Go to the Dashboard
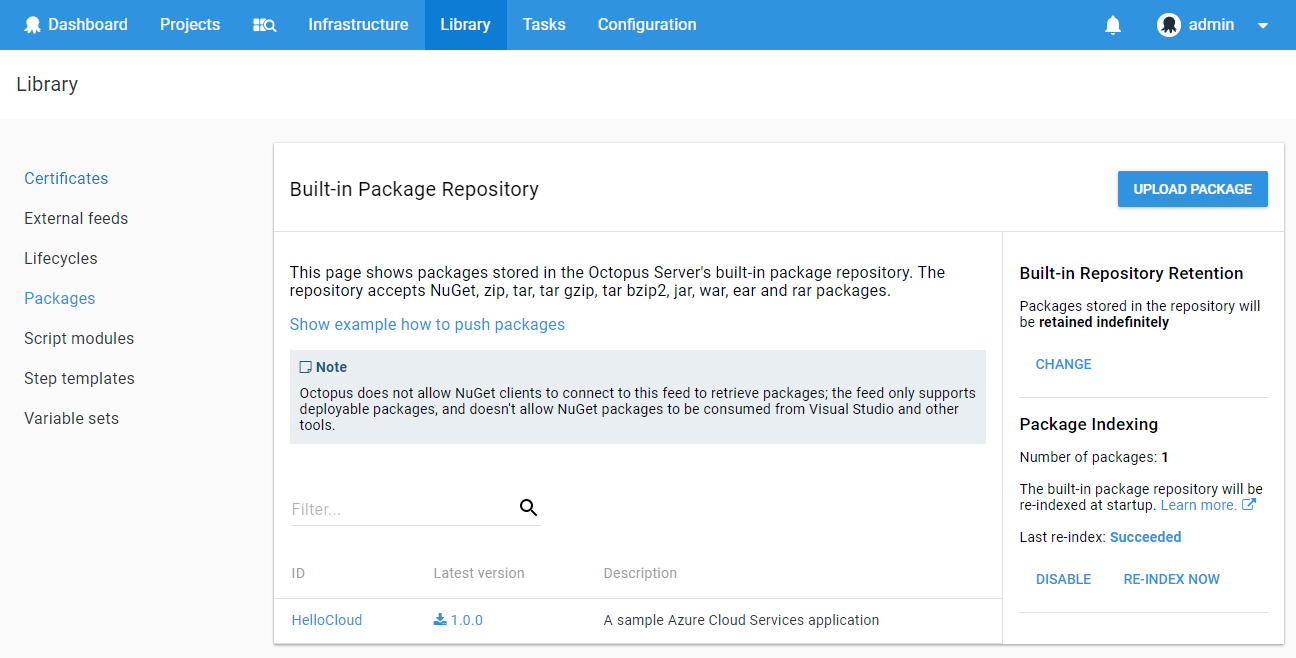The width and height of the screenshot is (1296, 658). pyautogui.click(x=85, y=24)
